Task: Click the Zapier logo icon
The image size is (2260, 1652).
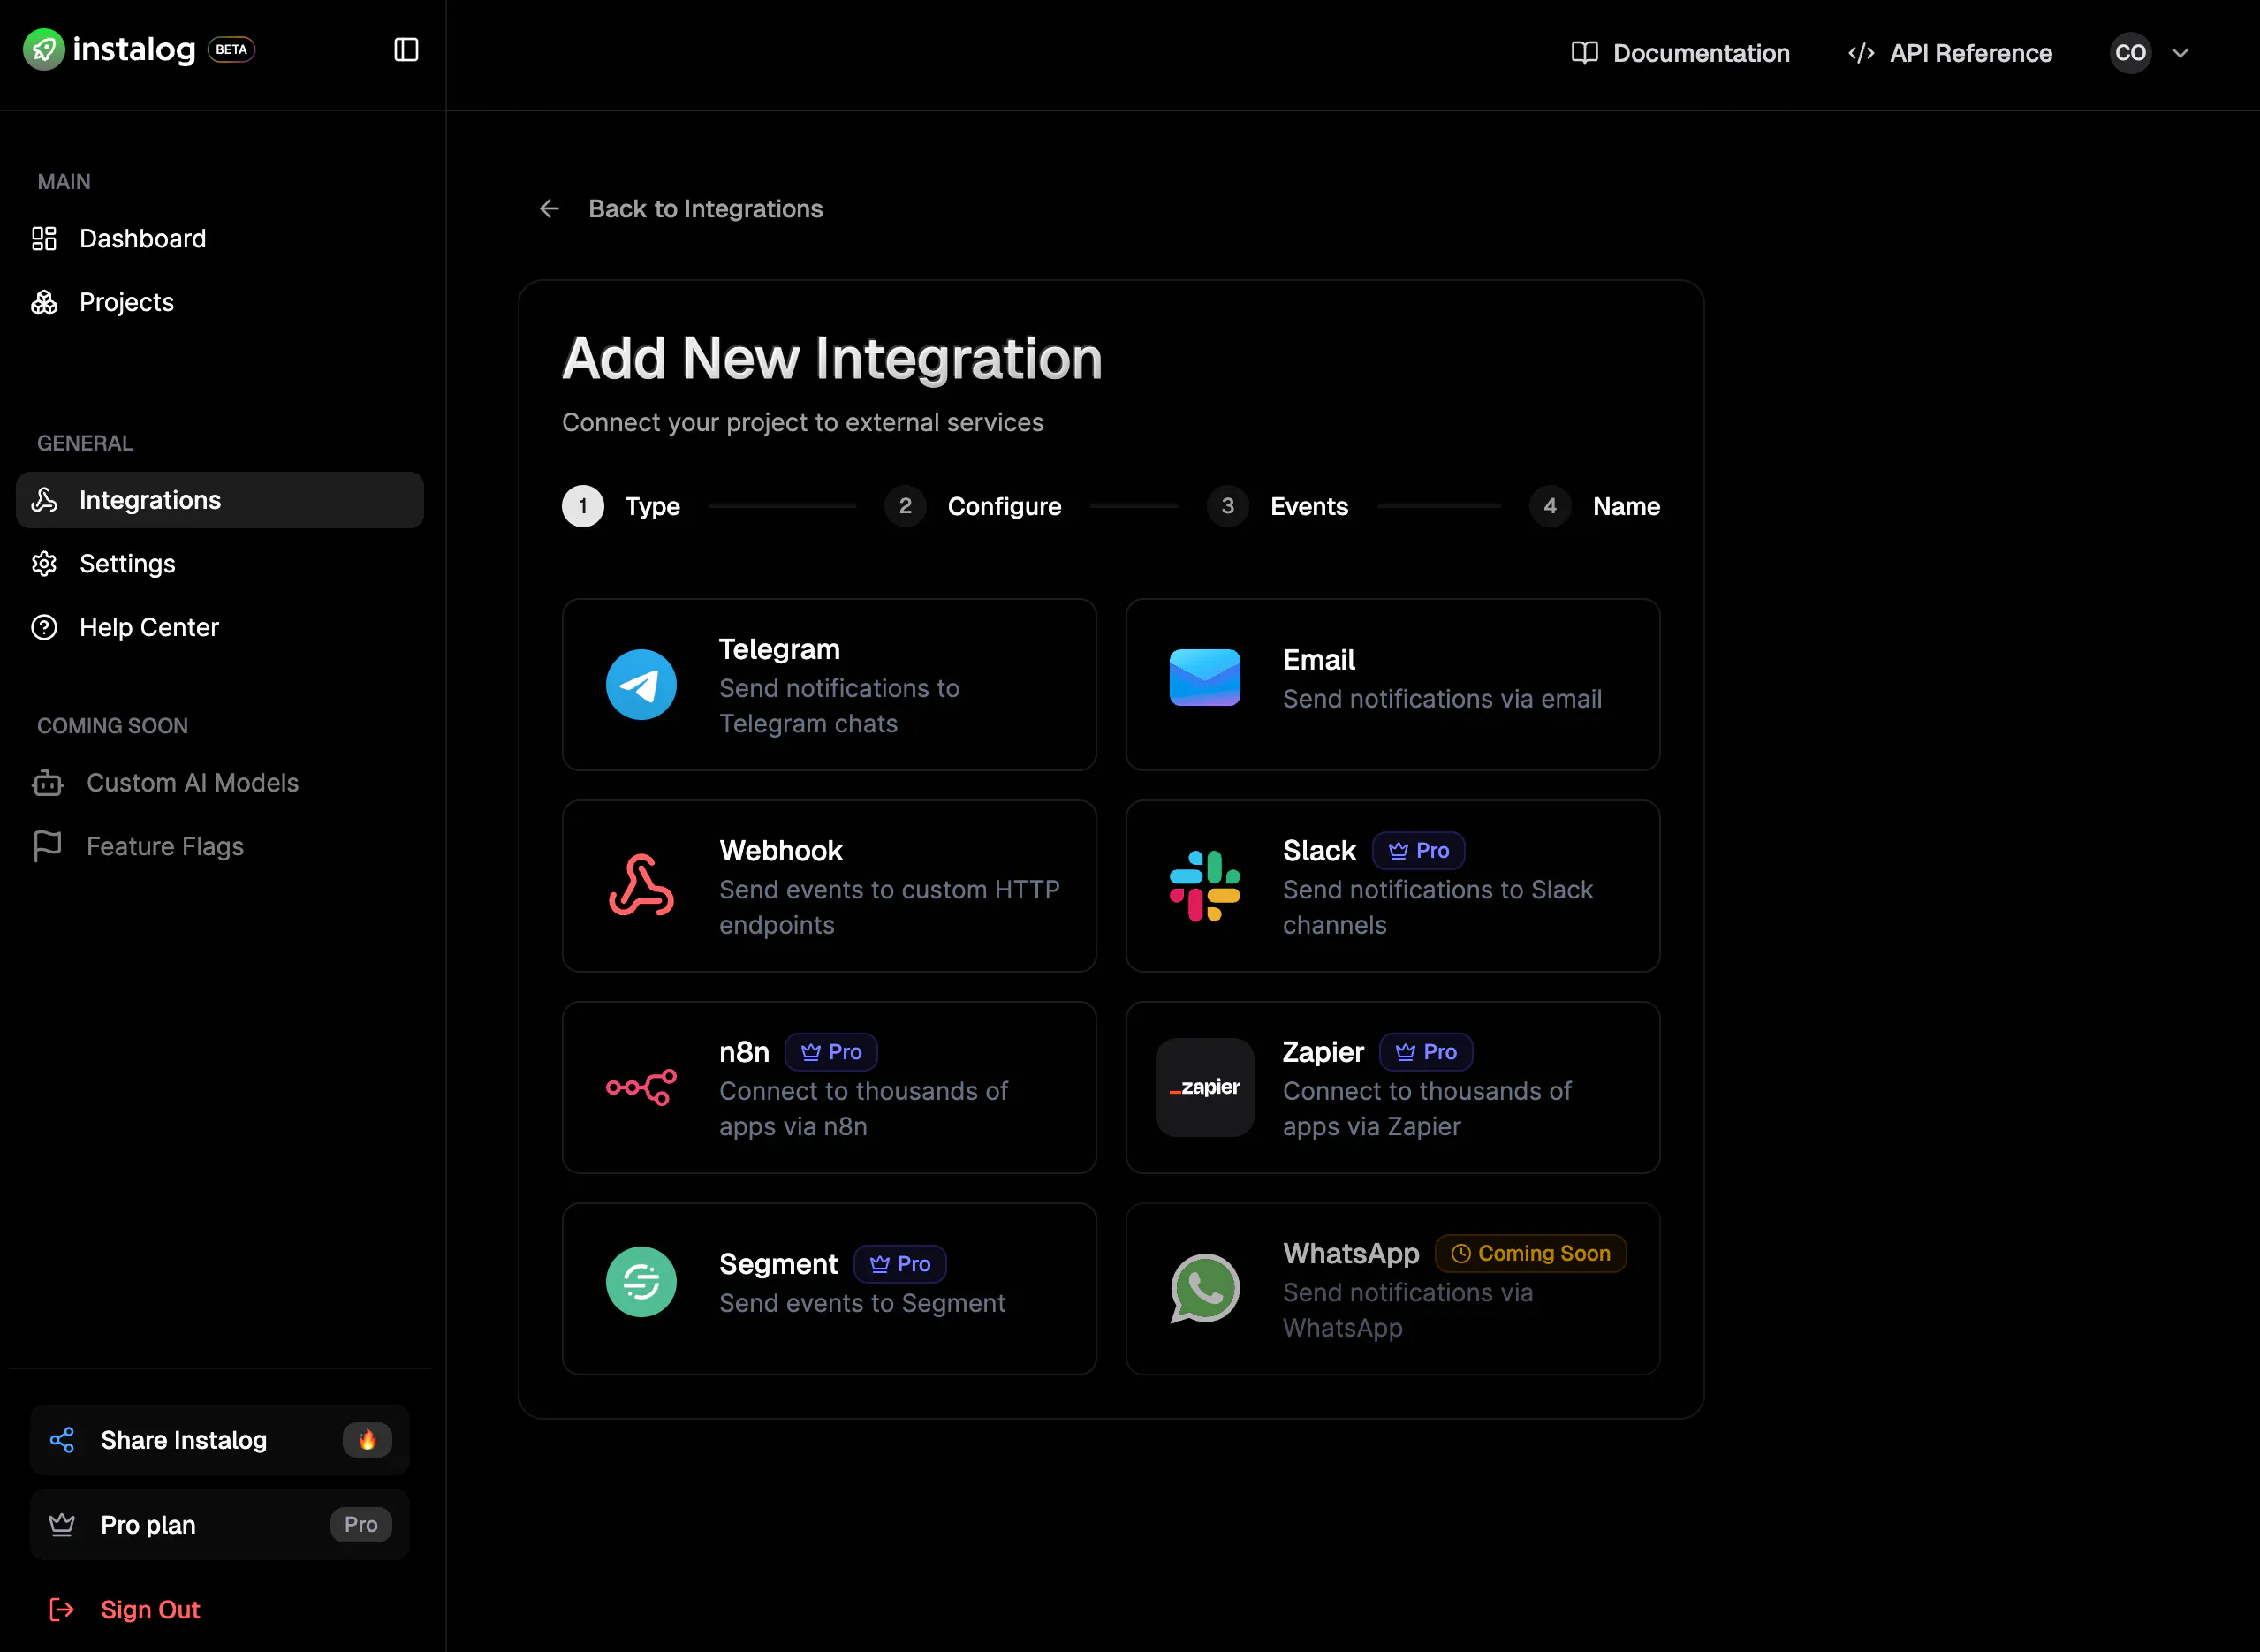Action: (x=1205, y=1087)
